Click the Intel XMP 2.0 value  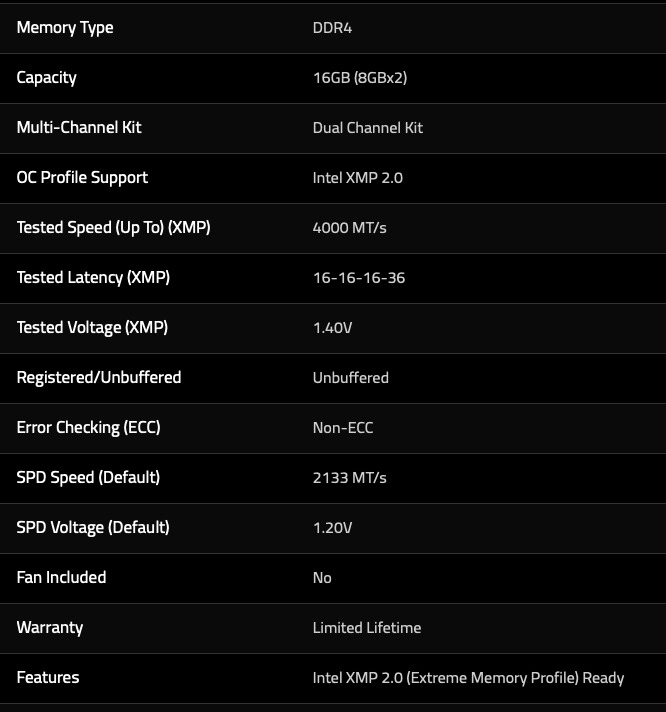[x=358, y=178]
